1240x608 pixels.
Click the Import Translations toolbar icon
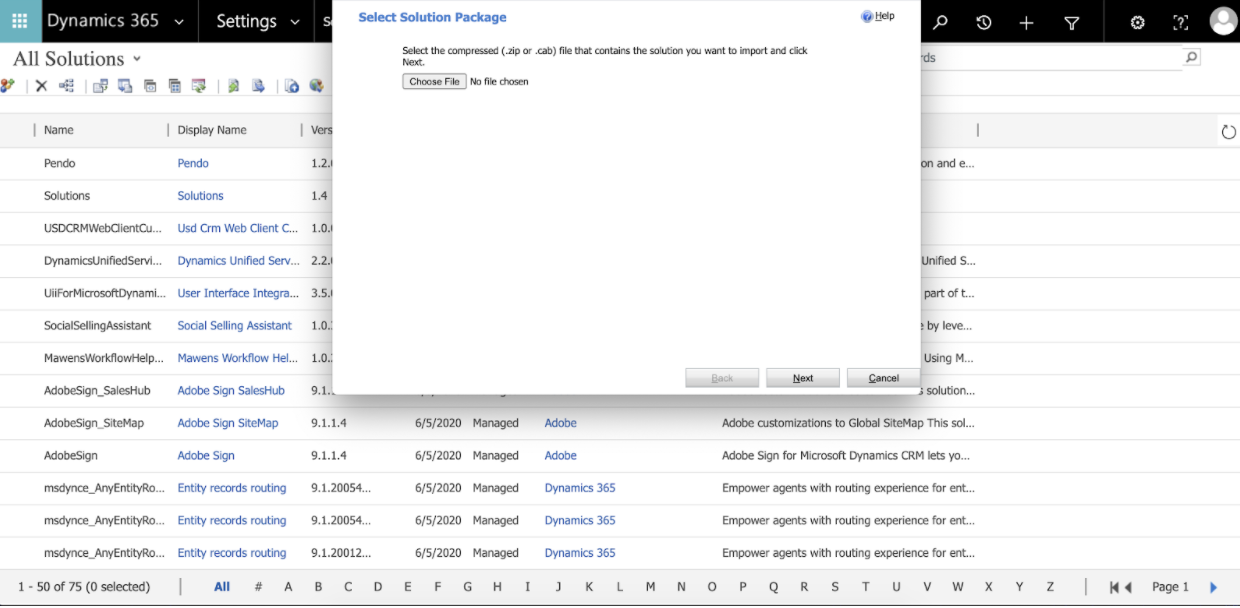233,86
